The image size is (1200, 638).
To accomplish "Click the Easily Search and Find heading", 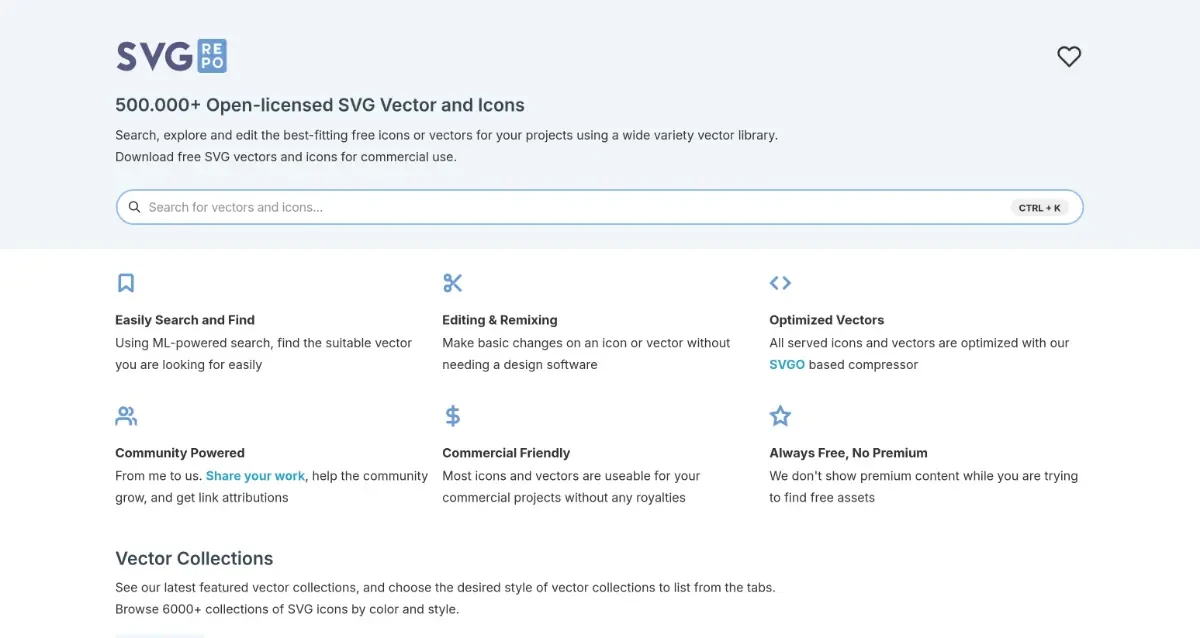I will (x=185, y=320).
